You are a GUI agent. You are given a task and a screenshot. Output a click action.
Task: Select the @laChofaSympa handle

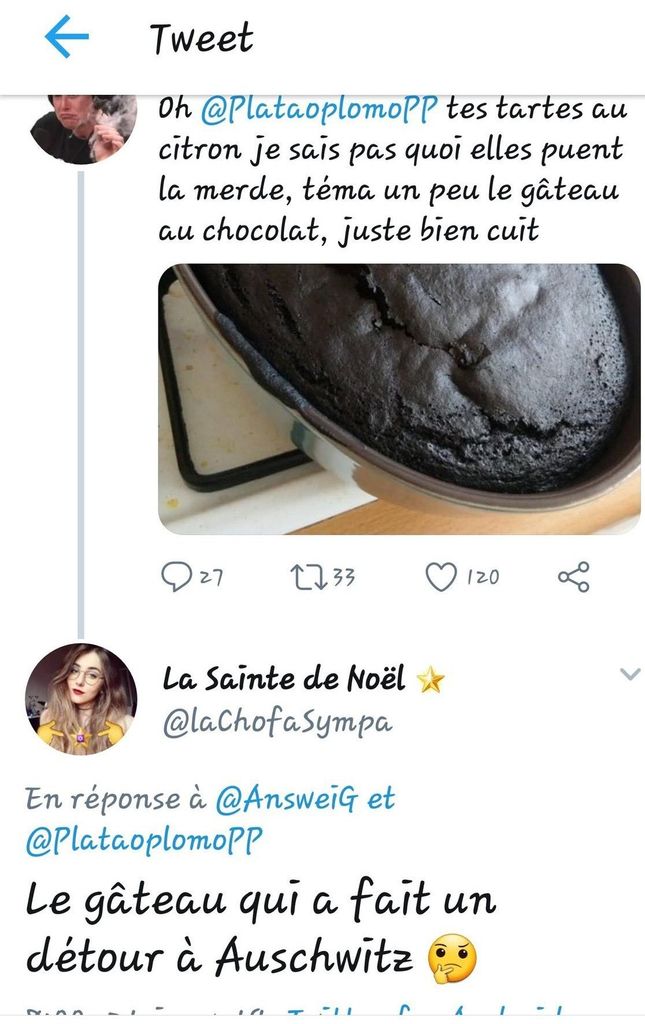pyautogui.click(x=278, y=722)
